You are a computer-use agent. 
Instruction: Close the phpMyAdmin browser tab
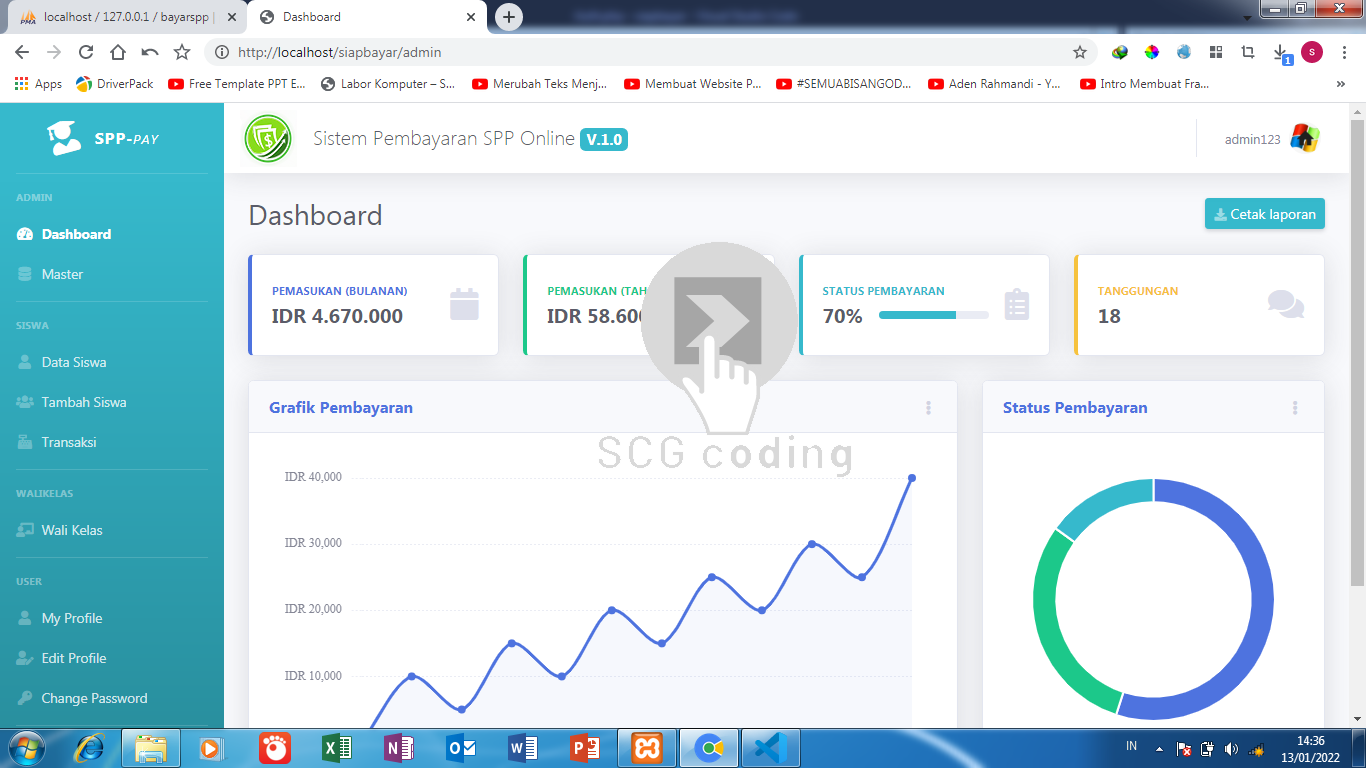pyautogui.click(x=230, y=17)
